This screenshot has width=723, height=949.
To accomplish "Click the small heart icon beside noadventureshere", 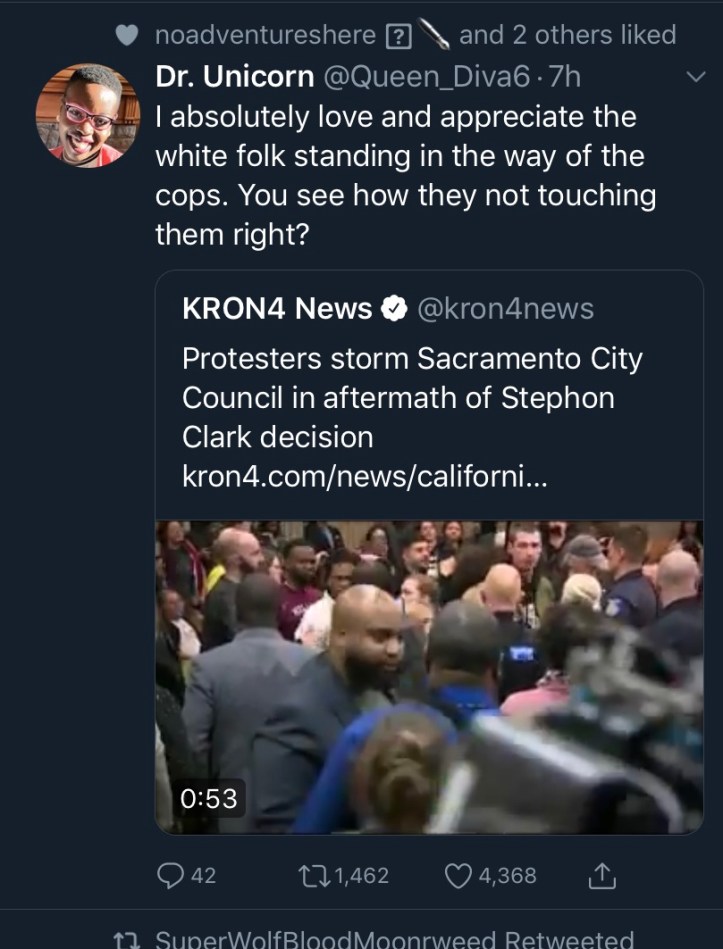I will [x=126, y=35].
